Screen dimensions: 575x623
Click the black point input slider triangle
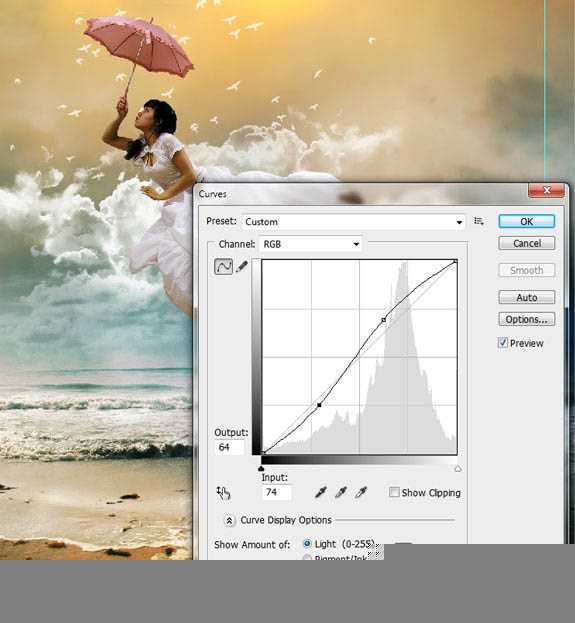(x=261, y=469)
